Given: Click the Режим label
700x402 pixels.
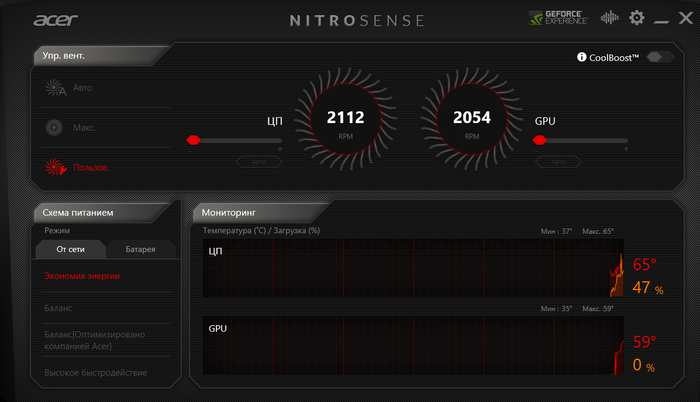Looking at the screenshot, I should pos(57,230).
